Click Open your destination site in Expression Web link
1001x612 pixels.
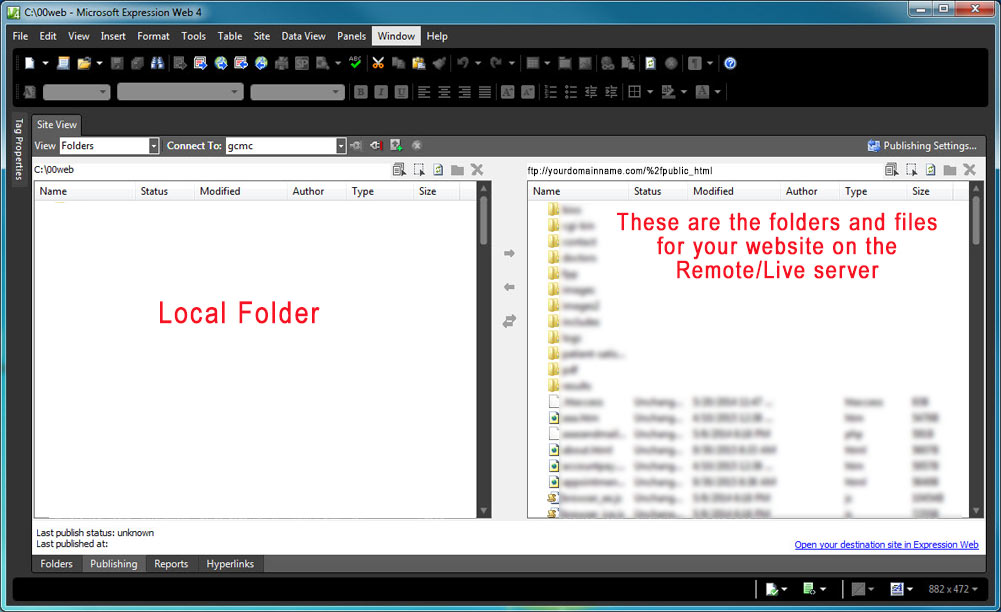tap(886, 545)
